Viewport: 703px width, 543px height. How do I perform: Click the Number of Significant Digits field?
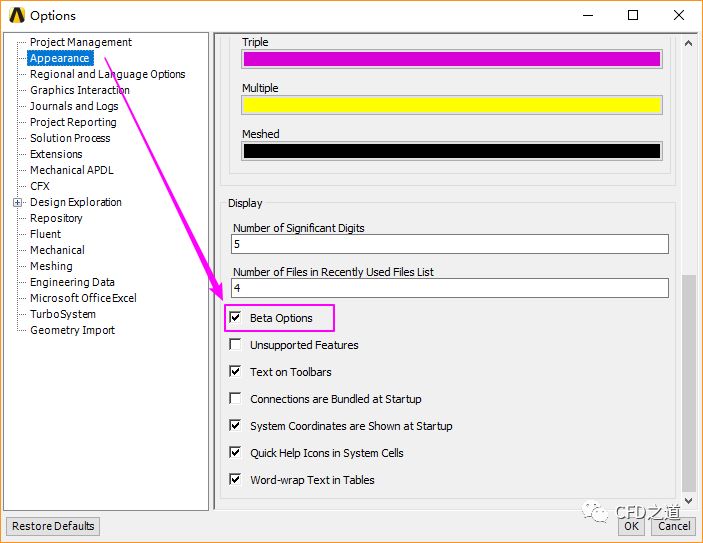pyautogui.click(x=450, y=244)
